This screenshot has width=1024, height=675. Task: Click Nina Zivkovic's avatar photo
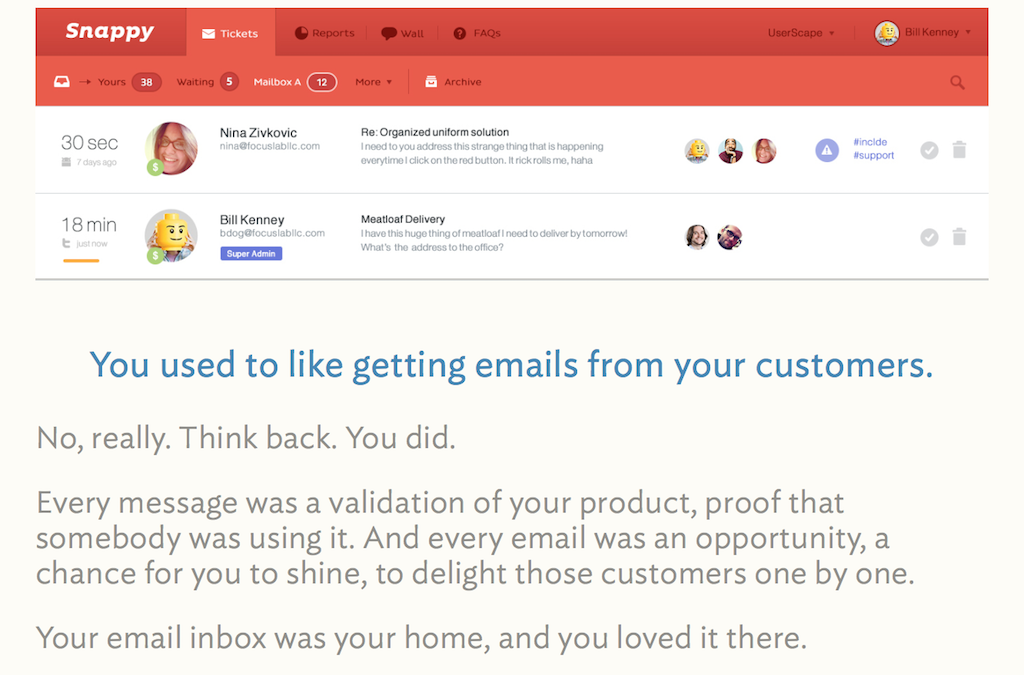point(171,148)
